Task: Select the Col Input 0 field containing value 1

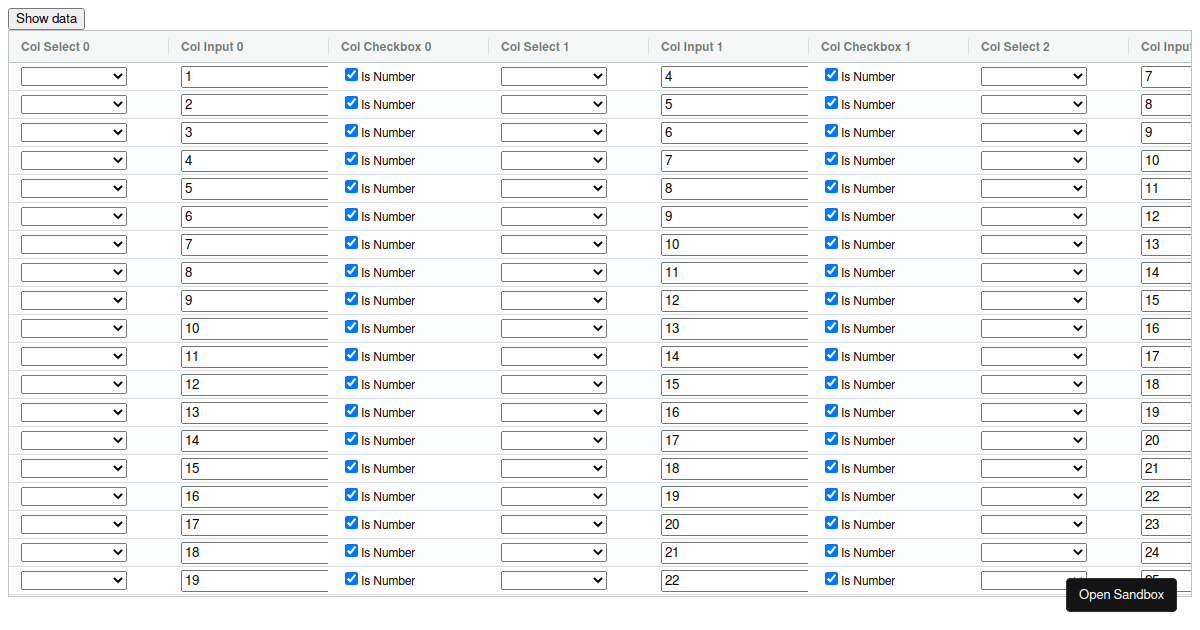Action: click(248, 76)
